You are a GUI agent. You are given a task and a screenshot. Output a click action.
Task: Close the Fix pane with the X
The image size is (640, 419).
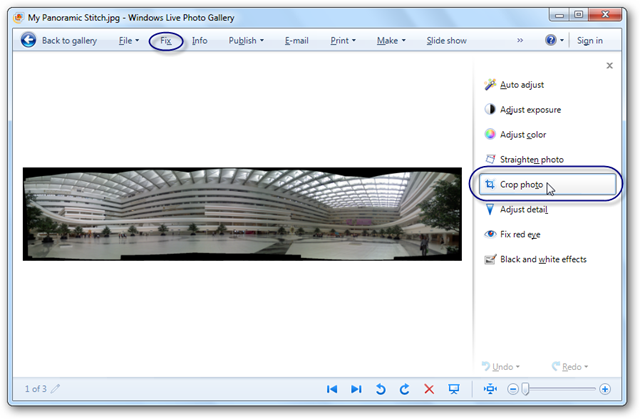609,65
